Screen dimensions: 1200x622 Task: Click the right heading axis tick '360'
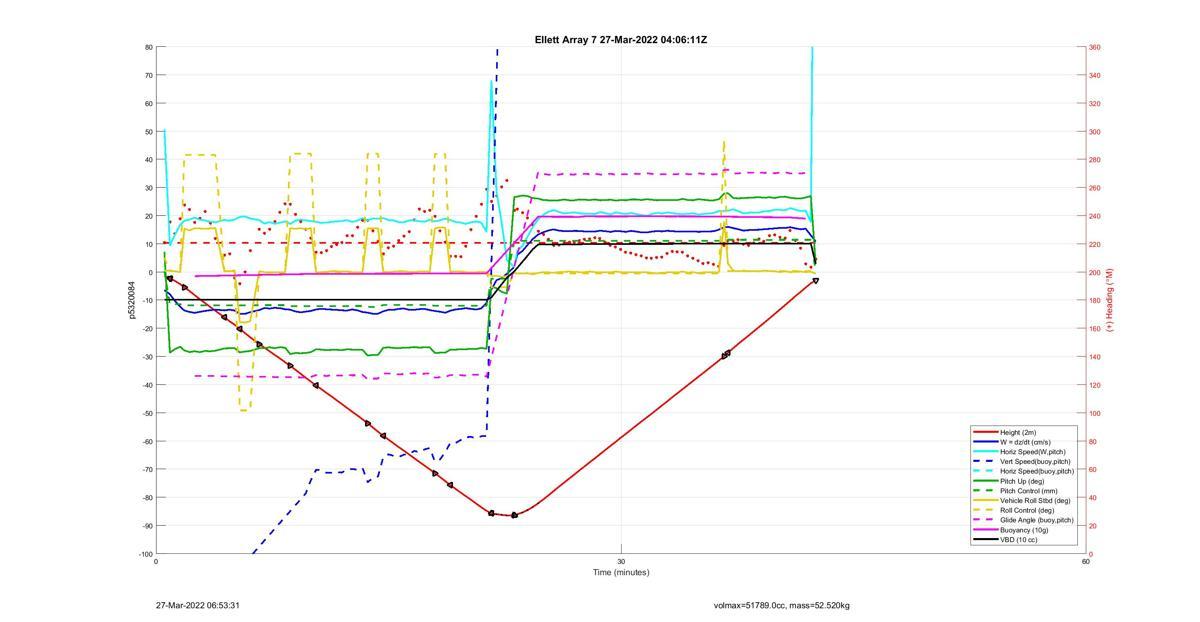tap(1095, 47)
